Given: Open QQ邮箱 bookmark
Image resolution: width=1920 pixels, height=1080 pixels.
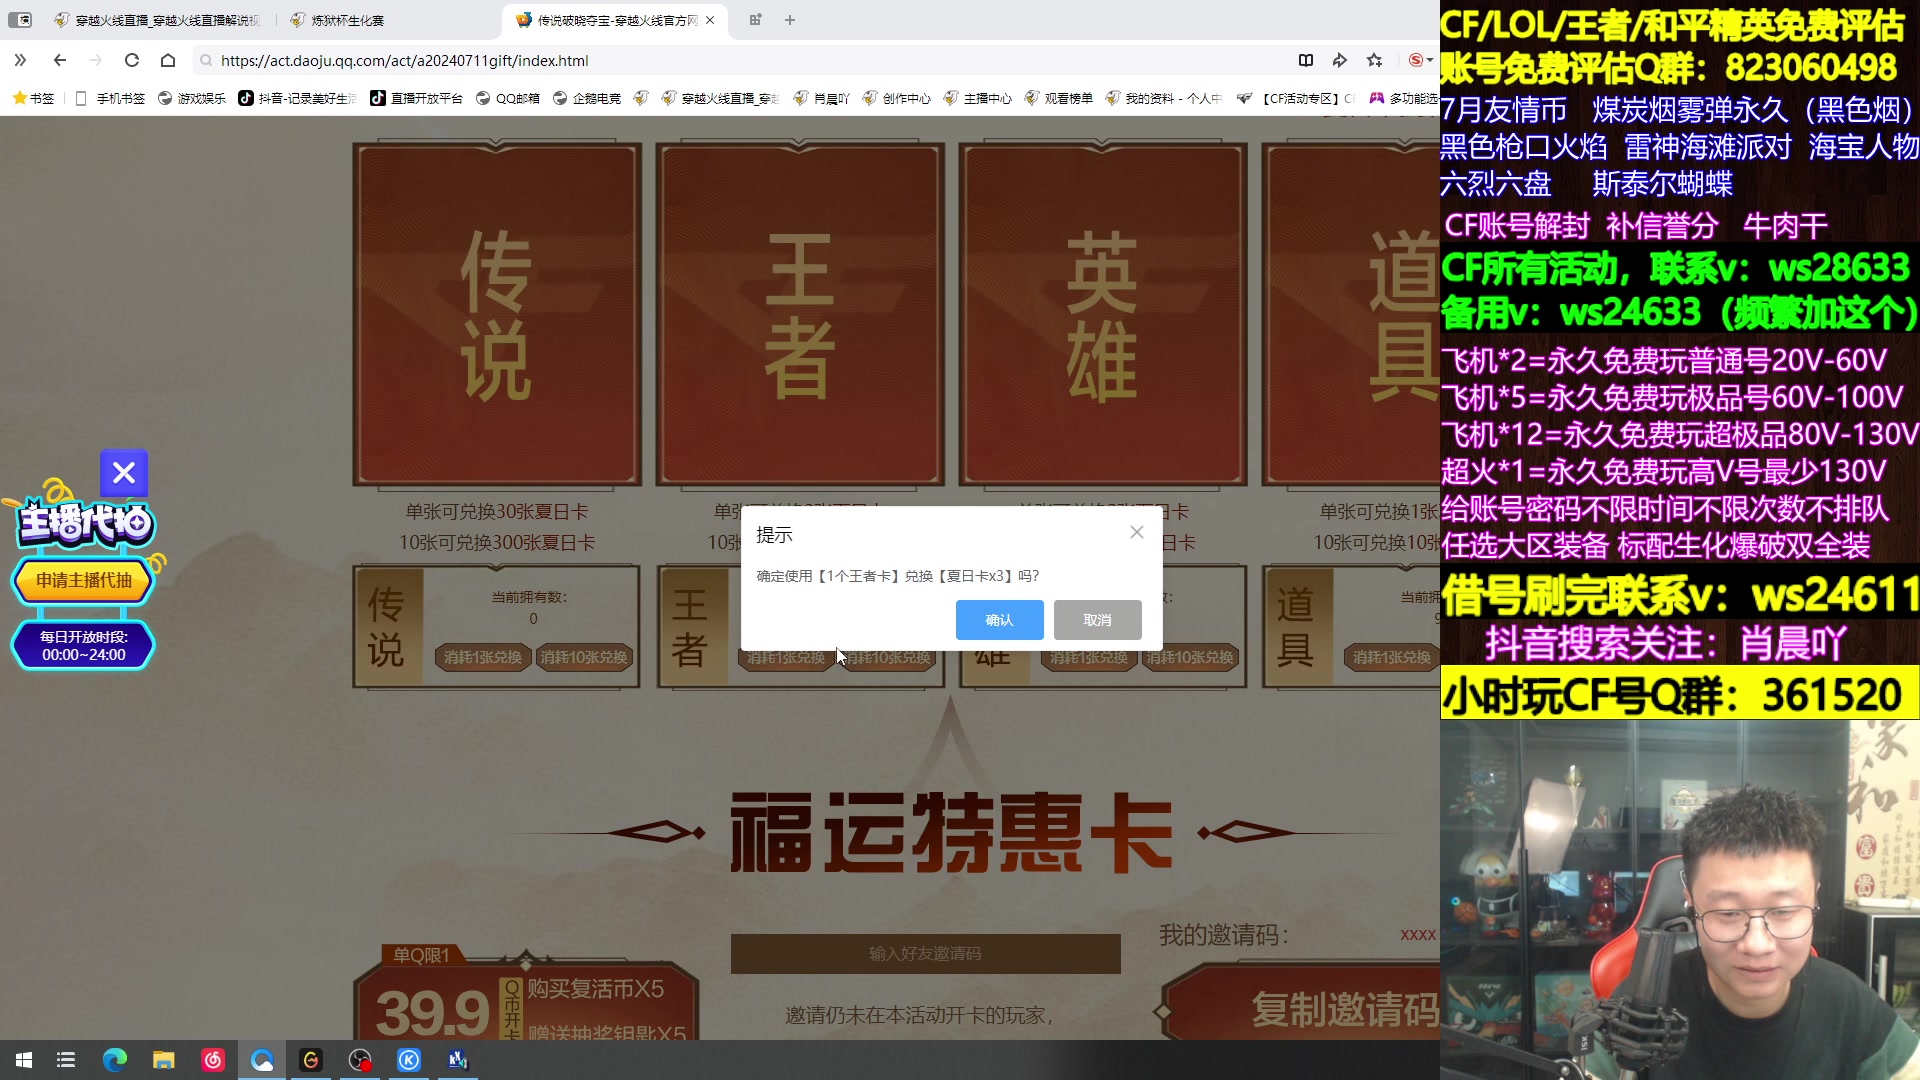Looking at the screenshot, I should (507, 98).
